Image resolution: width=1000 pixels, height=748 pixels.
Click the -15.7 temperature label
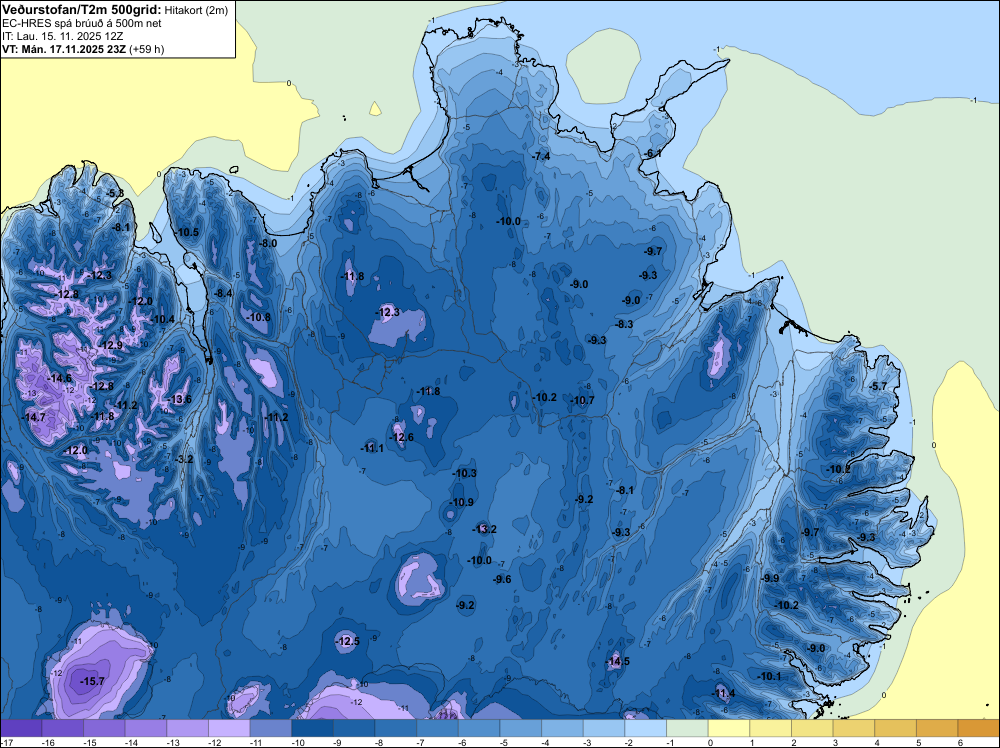pyautogui.click(x=92, y=682)
